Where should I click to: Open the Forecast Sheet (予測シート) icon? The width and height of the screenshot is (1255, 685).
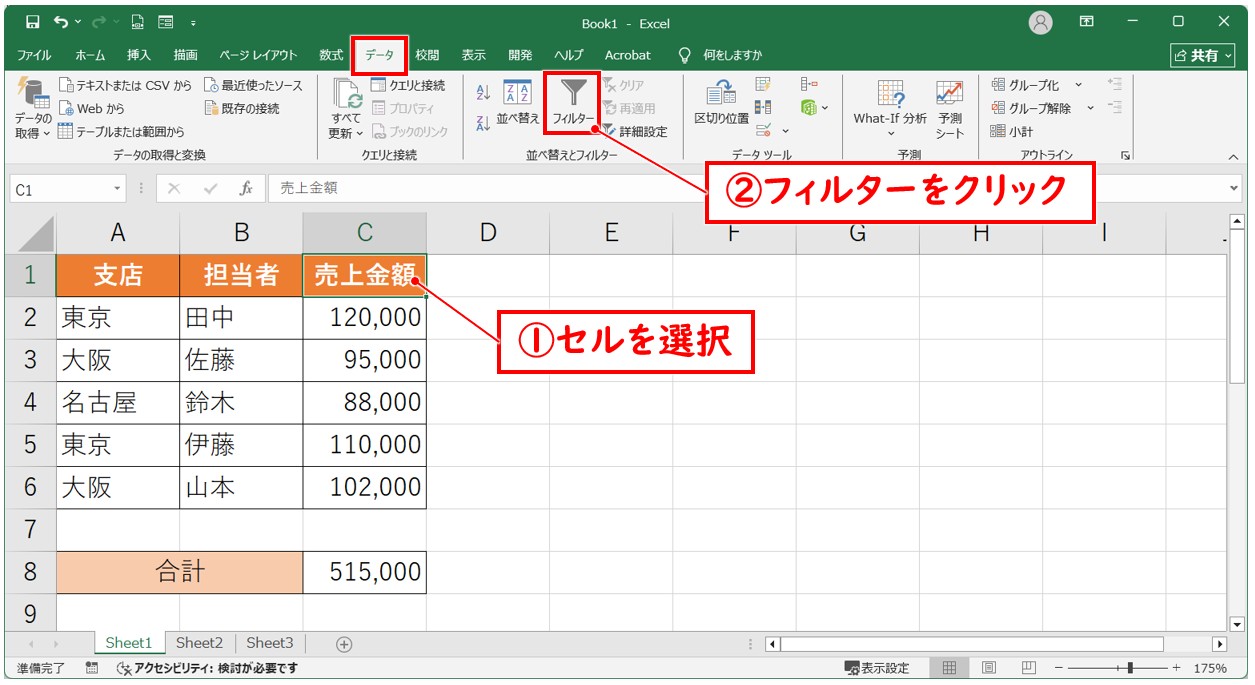pyautogui.click(x=949, y=95)
